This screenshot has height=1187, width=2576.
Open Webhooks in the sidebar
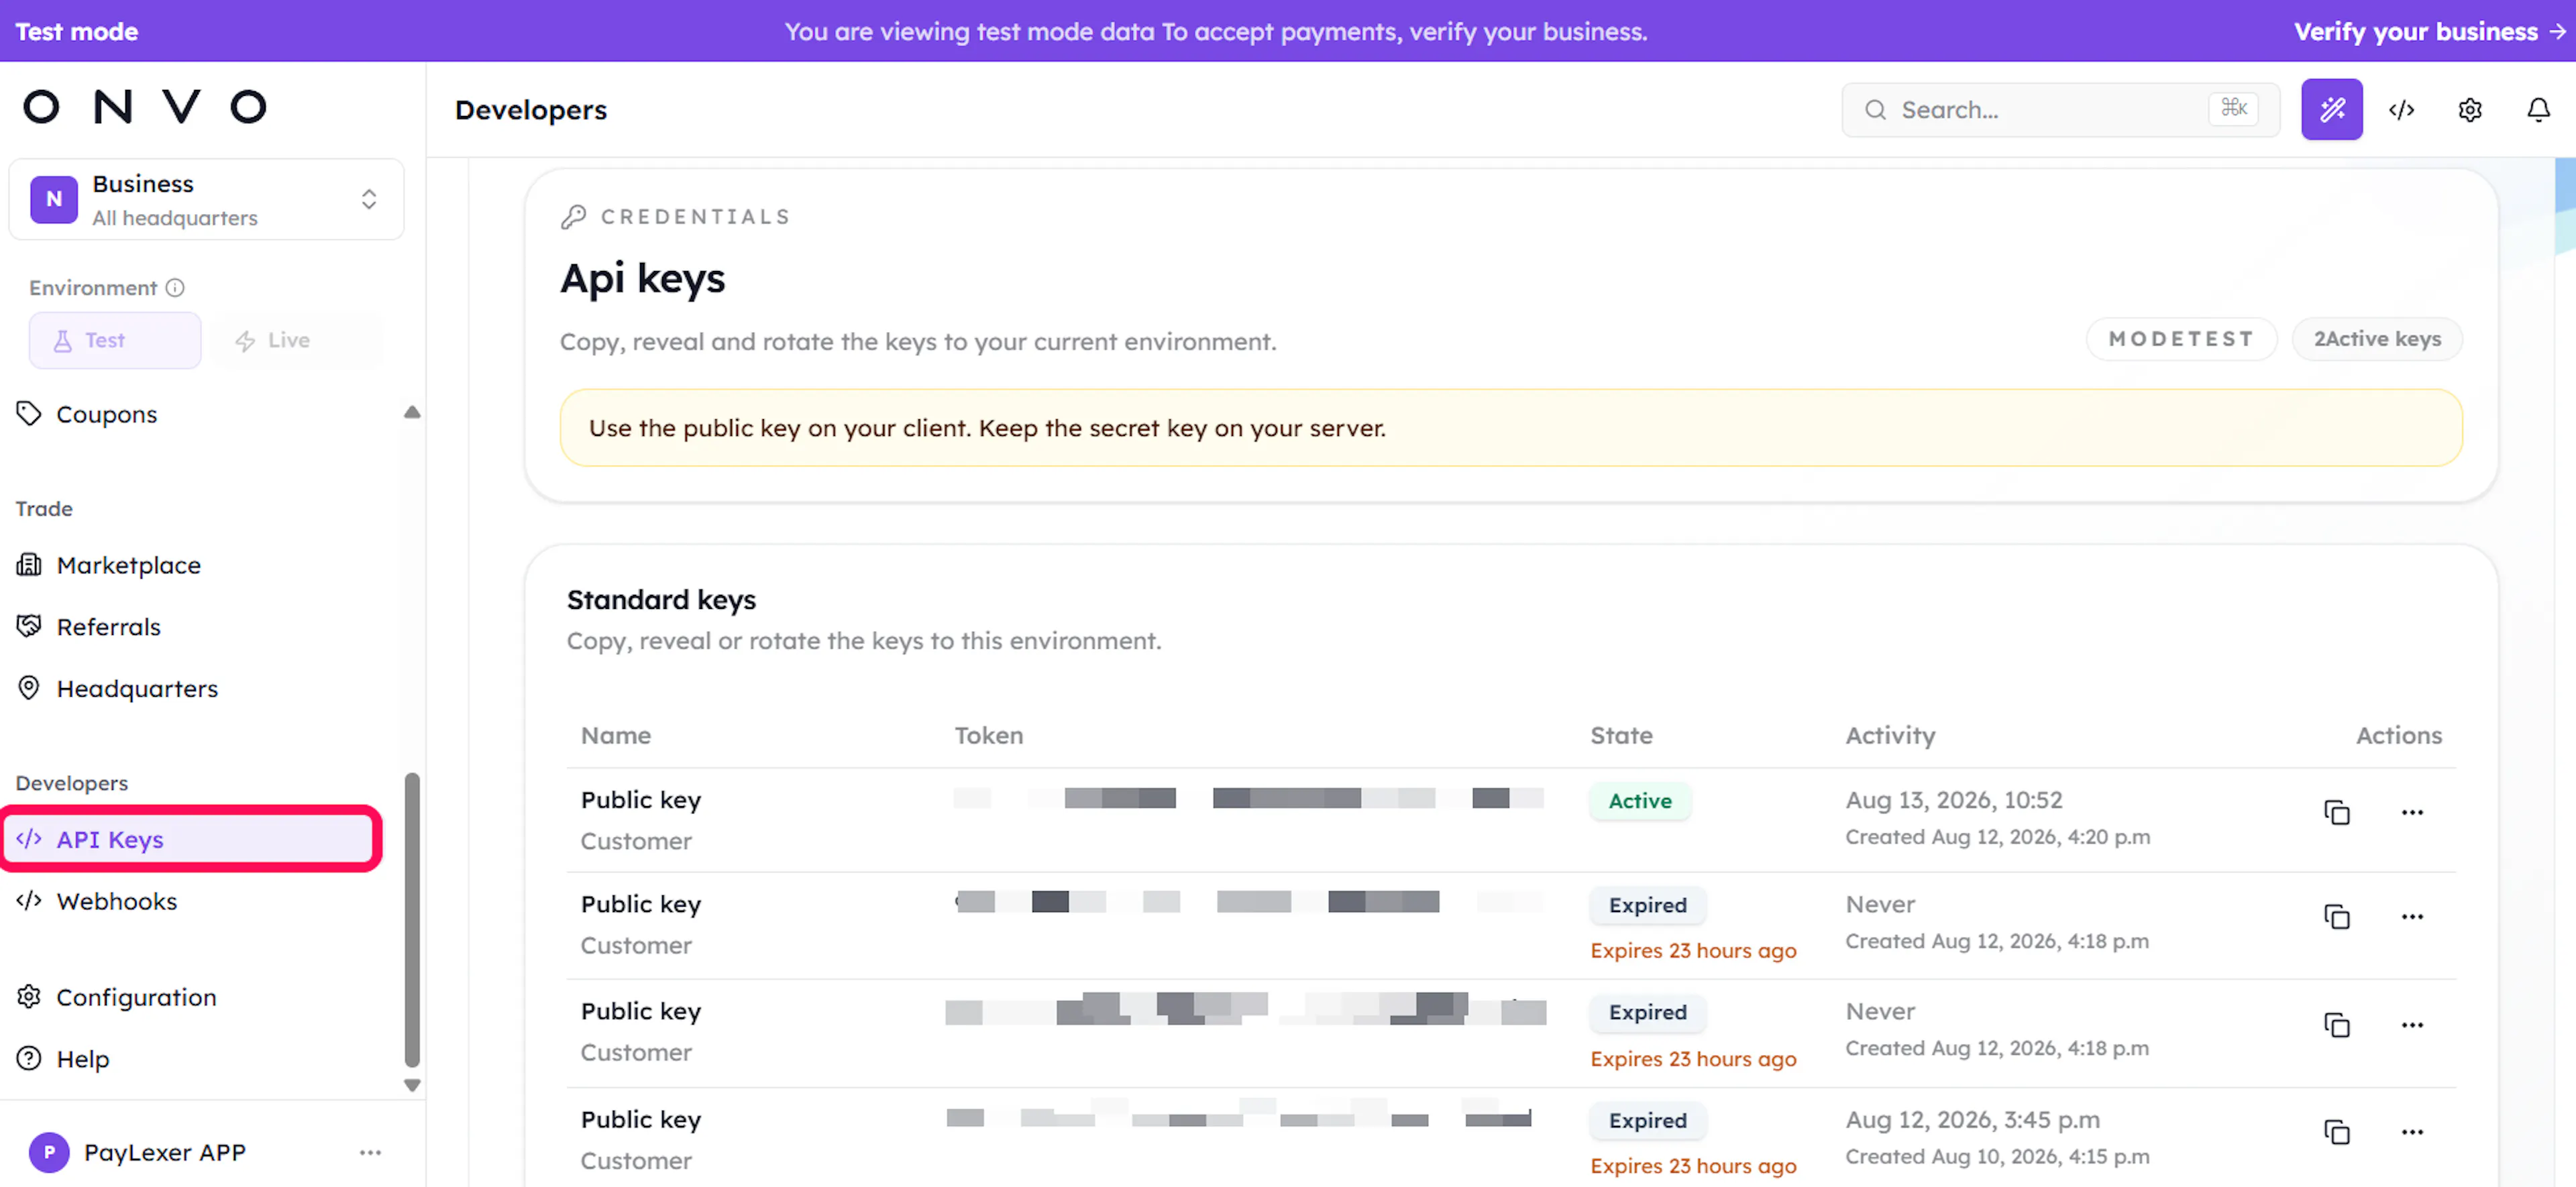click(x=96, y=901)
